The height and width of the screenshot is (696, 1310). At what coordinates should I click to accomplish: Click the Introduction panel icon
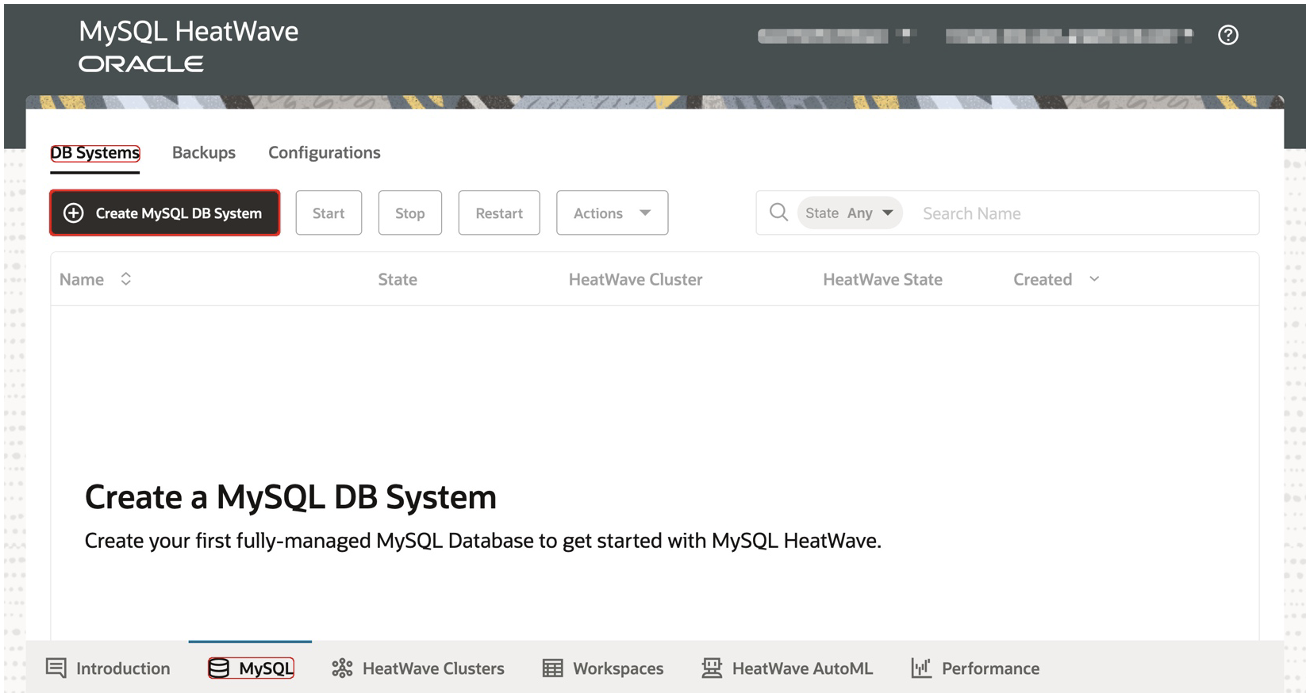57,668
